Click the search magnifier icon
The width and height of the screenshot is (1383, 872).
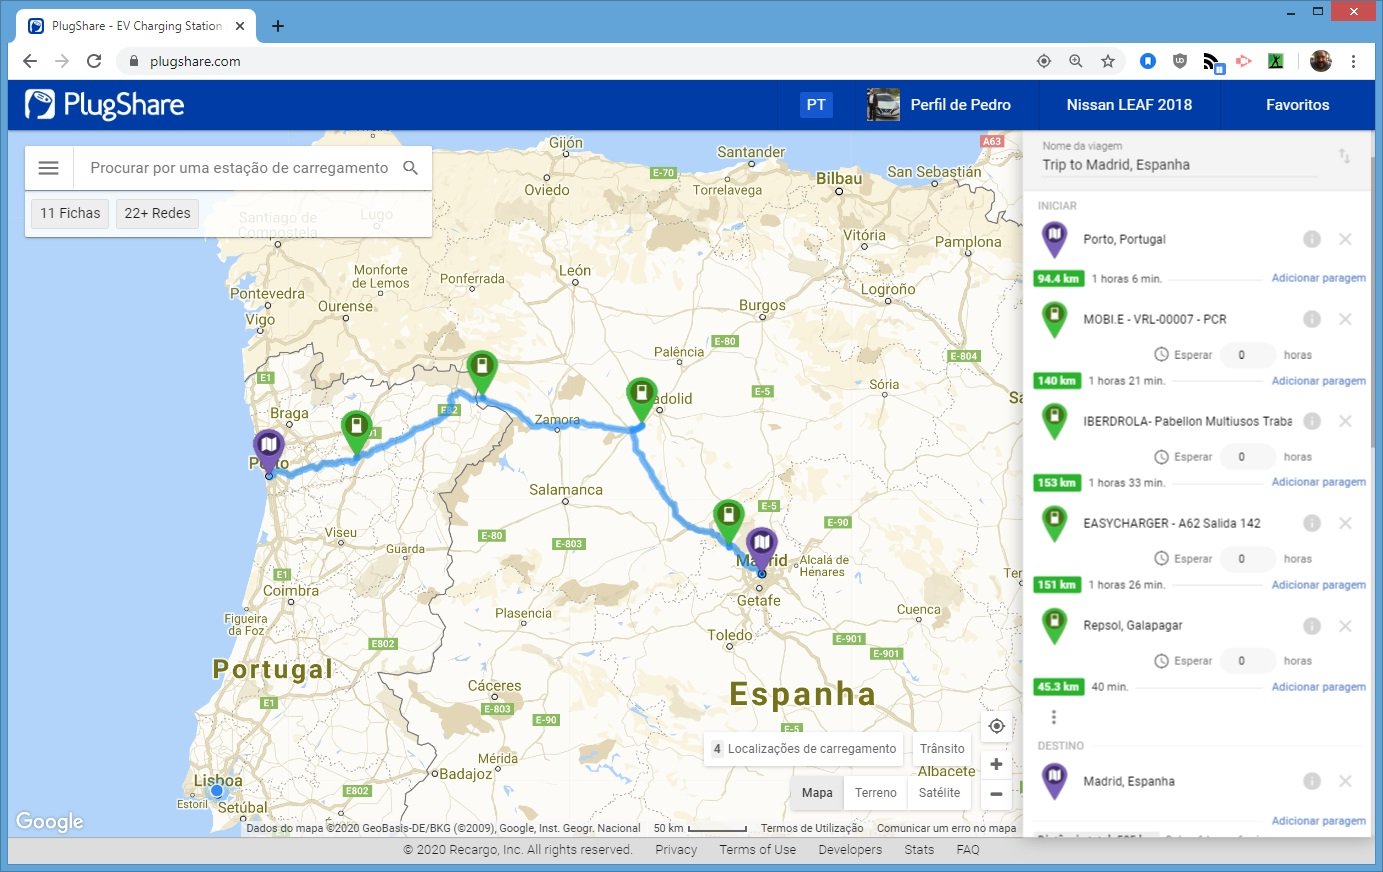(410, 168)
